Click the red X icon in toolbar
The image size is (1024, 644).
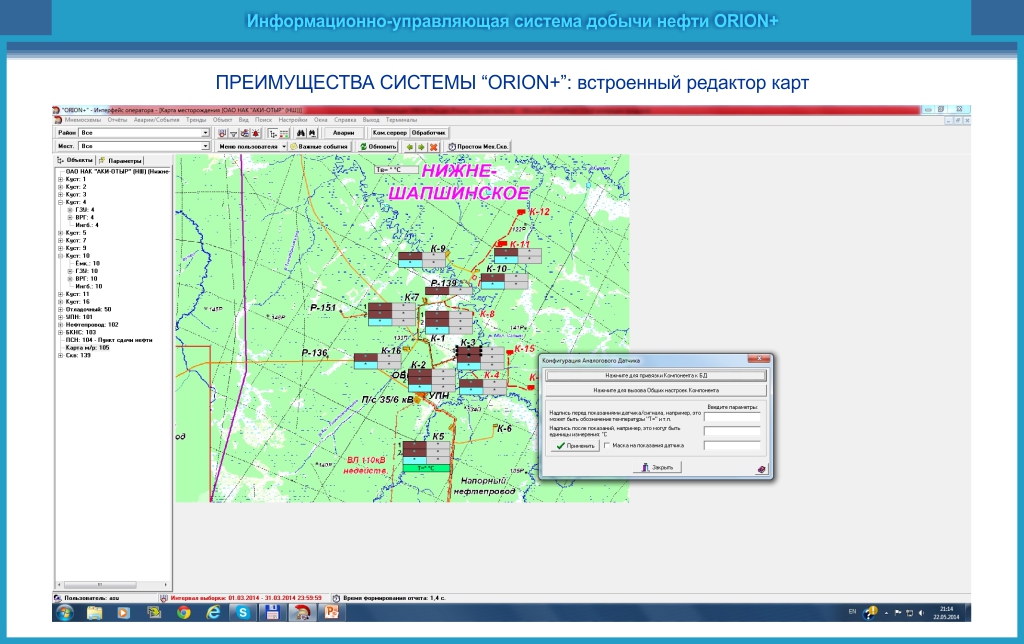433,147
